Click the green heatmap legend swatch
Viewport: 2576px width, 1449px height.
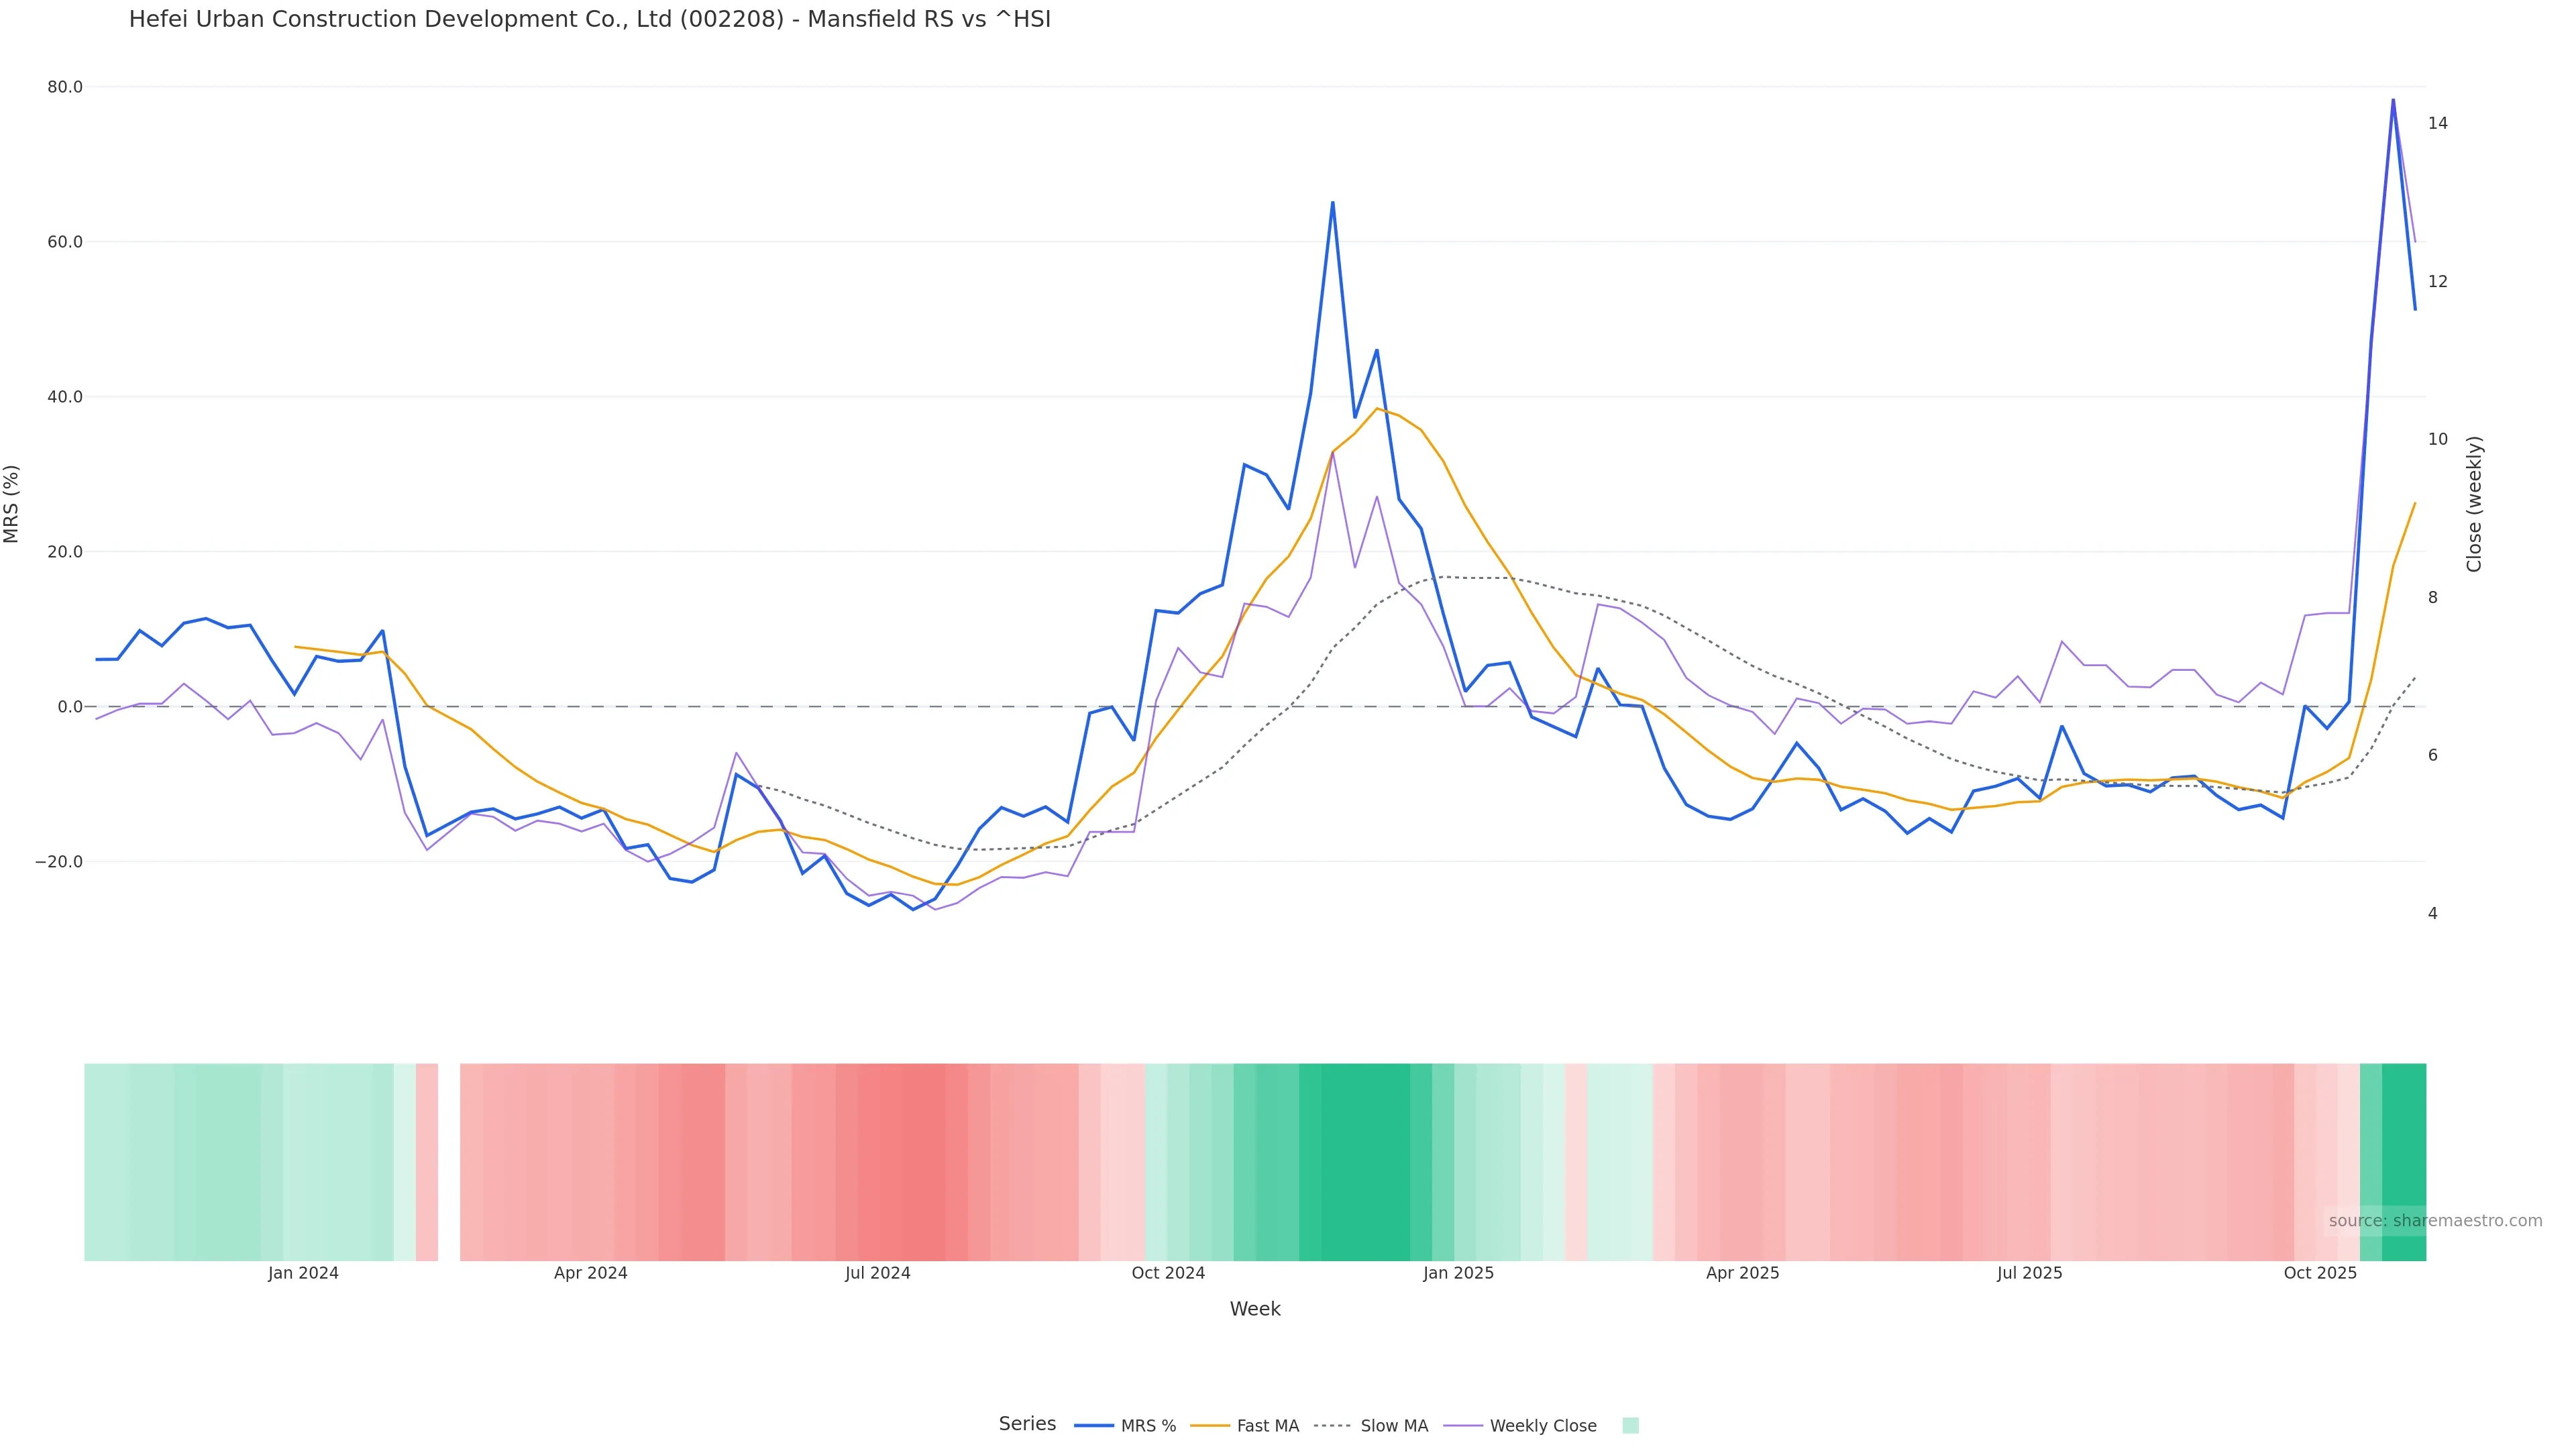[x=1630, y=1426]
